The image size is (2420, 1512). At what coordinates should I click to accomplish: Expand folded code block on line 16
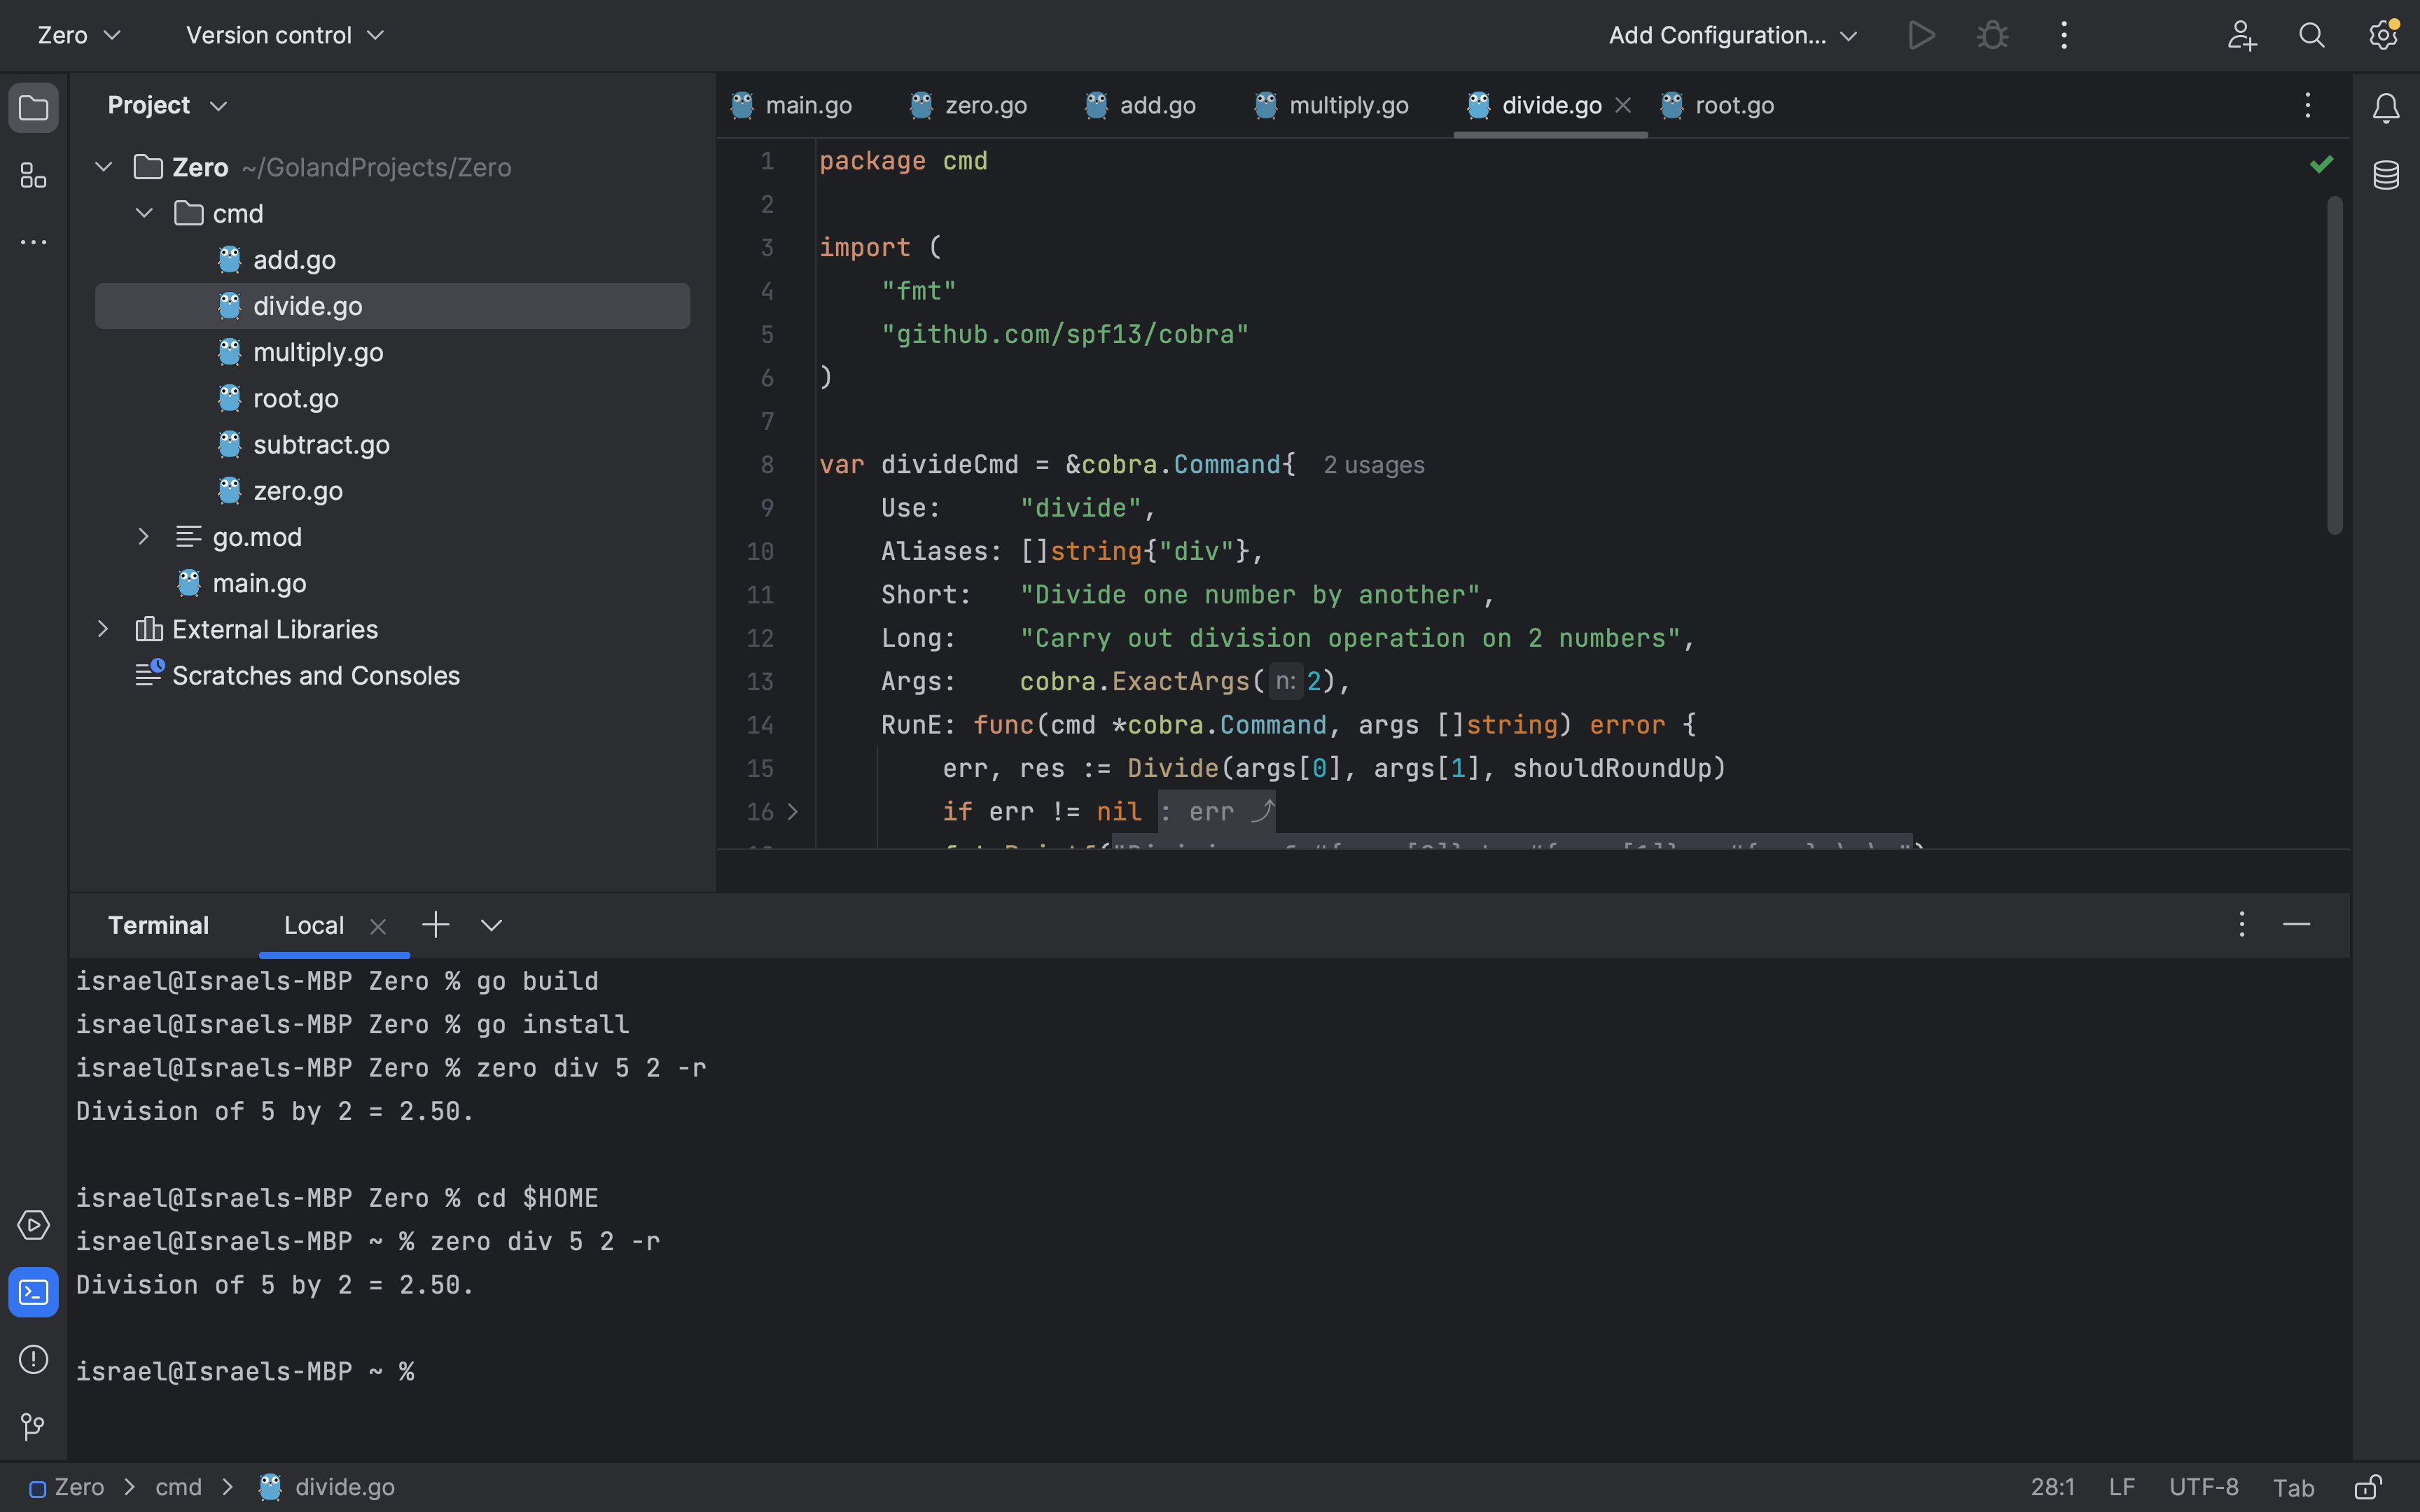[793, 812]
